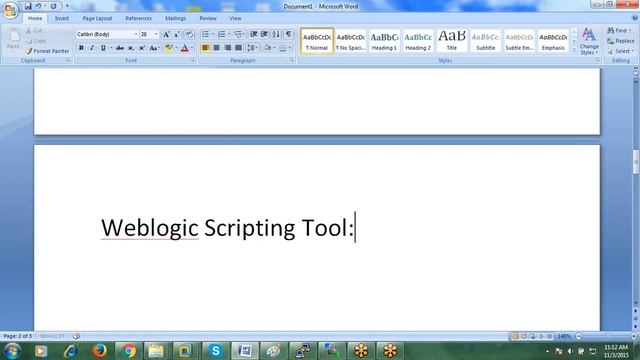640x360 pixels.
Task: Click the Replace button
Action: click(620, 41)
